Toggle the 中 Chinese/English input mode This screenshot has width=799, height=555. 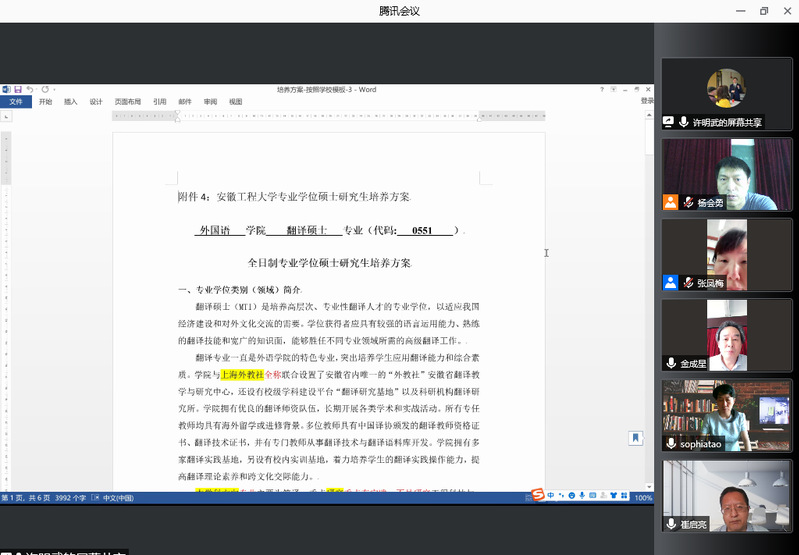click(x=551, y=495)
